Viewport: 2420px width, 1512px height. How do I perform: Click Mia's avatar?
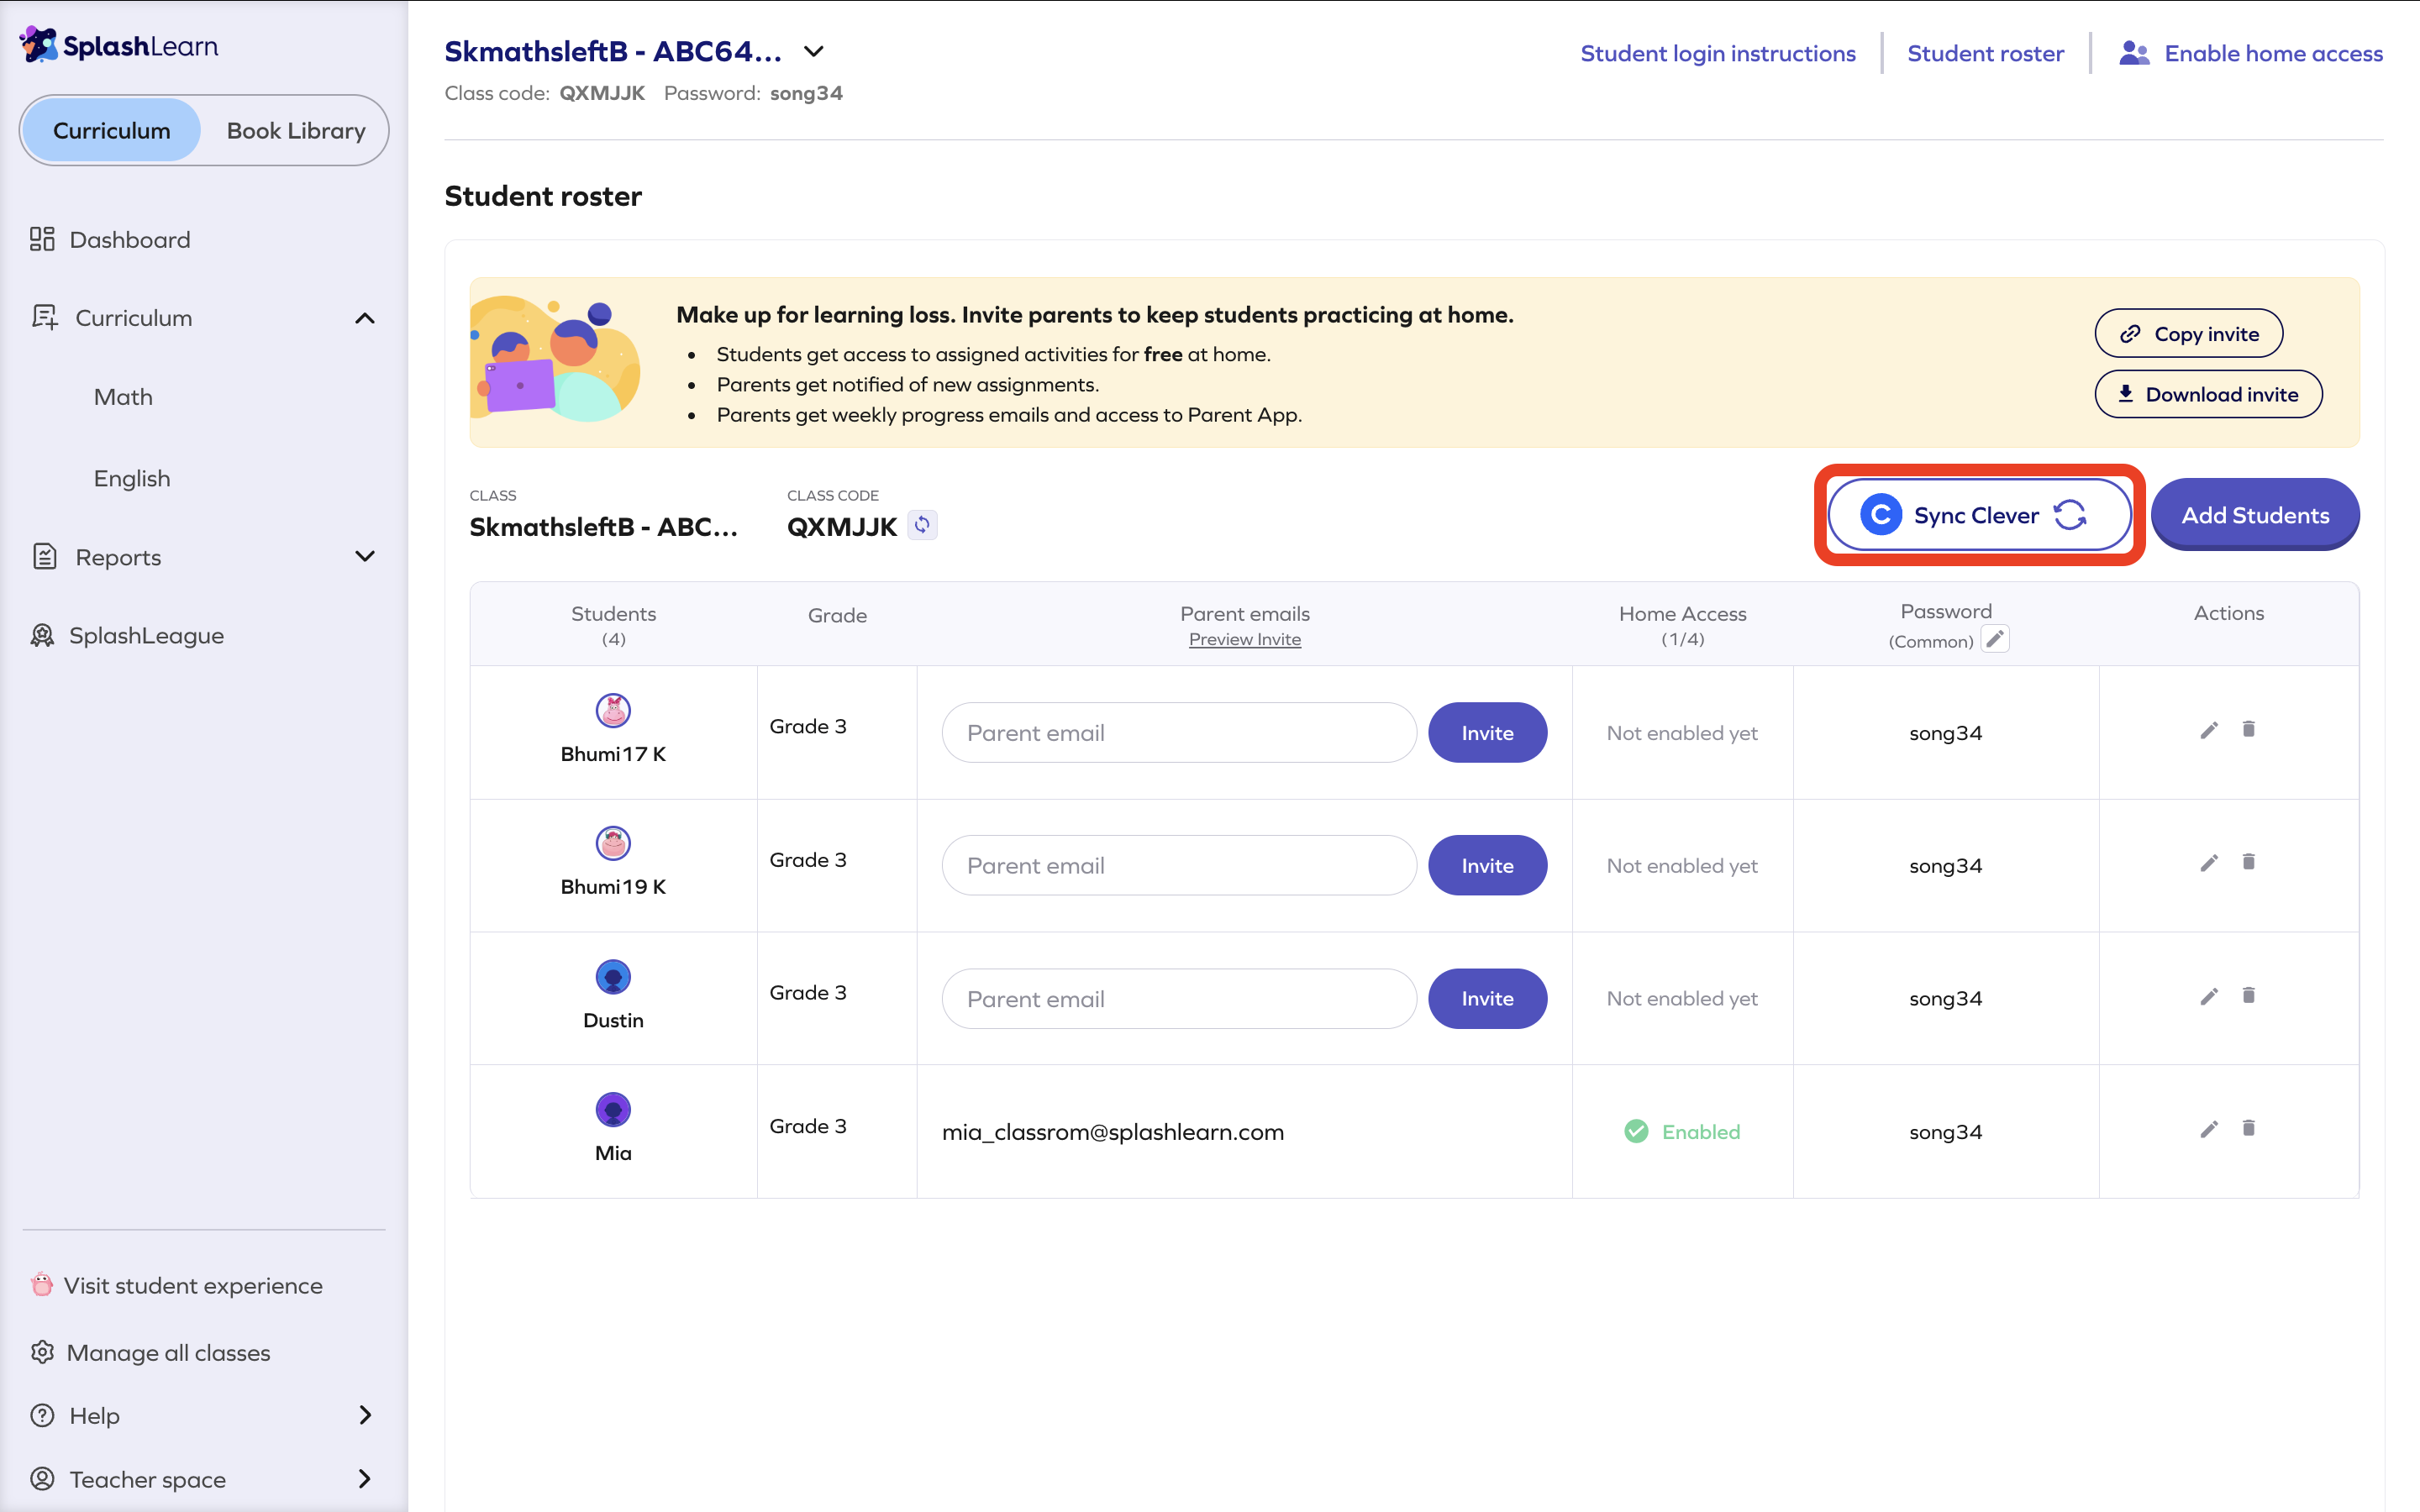coord(613,1110)
